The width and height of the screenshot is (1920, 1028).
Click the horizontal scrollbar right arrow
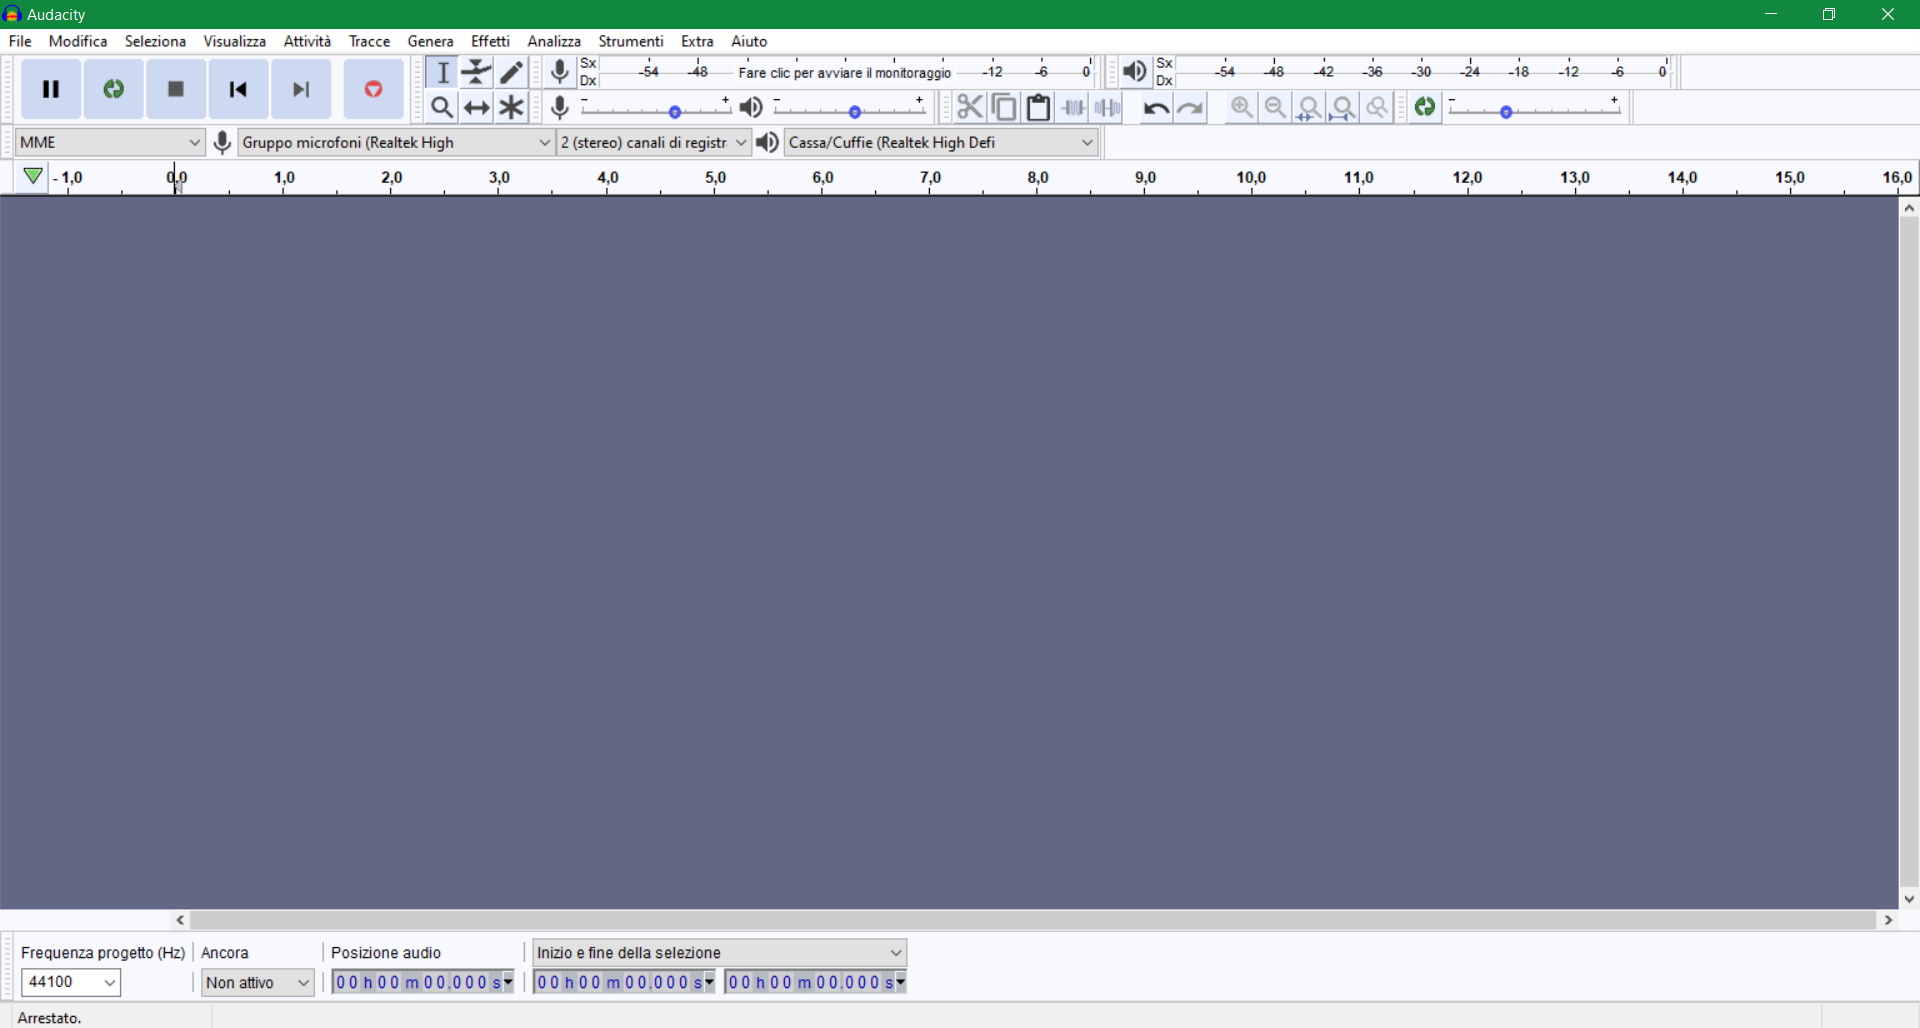tap(1888, 920)
